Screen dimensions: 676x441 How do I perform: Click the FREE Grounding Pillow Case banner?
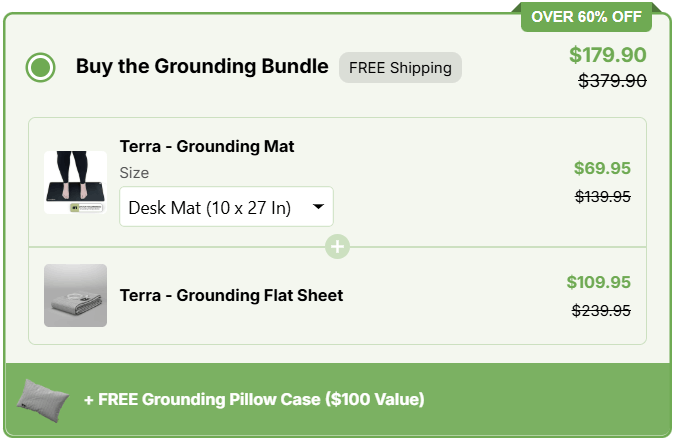point(254,400)
